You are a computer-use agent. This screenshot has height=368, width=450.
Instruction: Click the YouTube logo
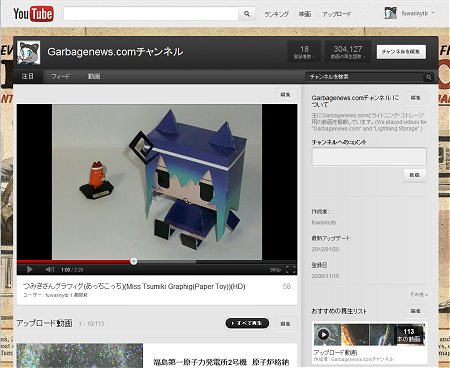[33, 14]
